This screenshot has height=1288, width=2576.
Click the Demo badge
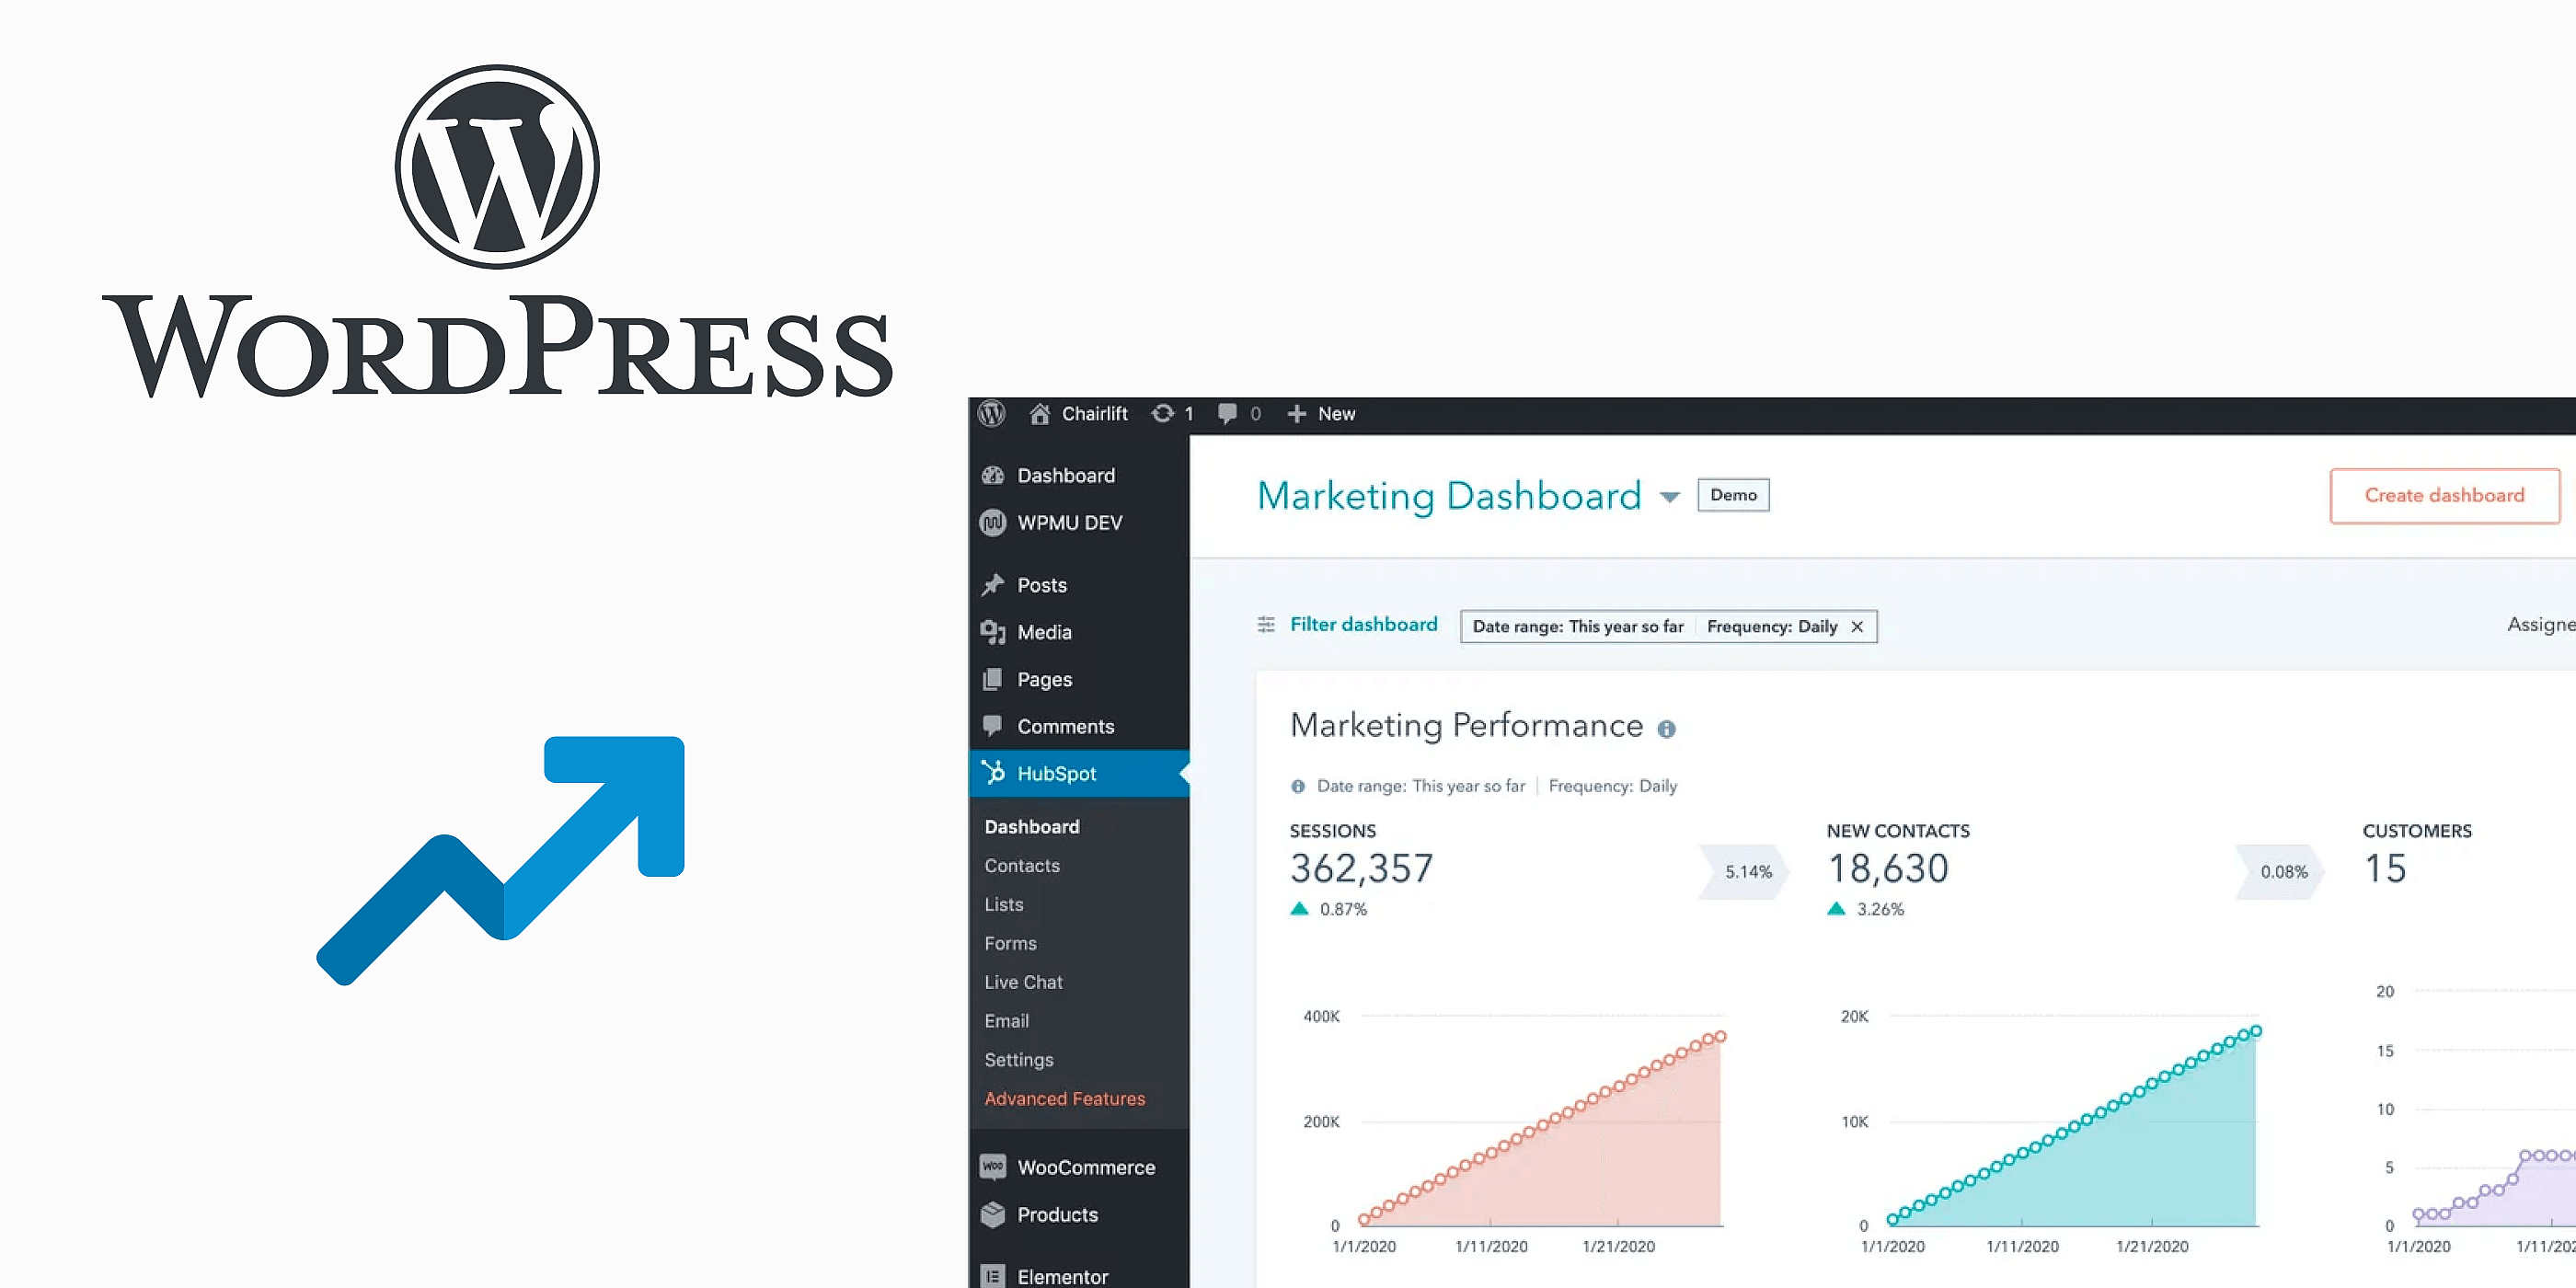click(1733, 495)
